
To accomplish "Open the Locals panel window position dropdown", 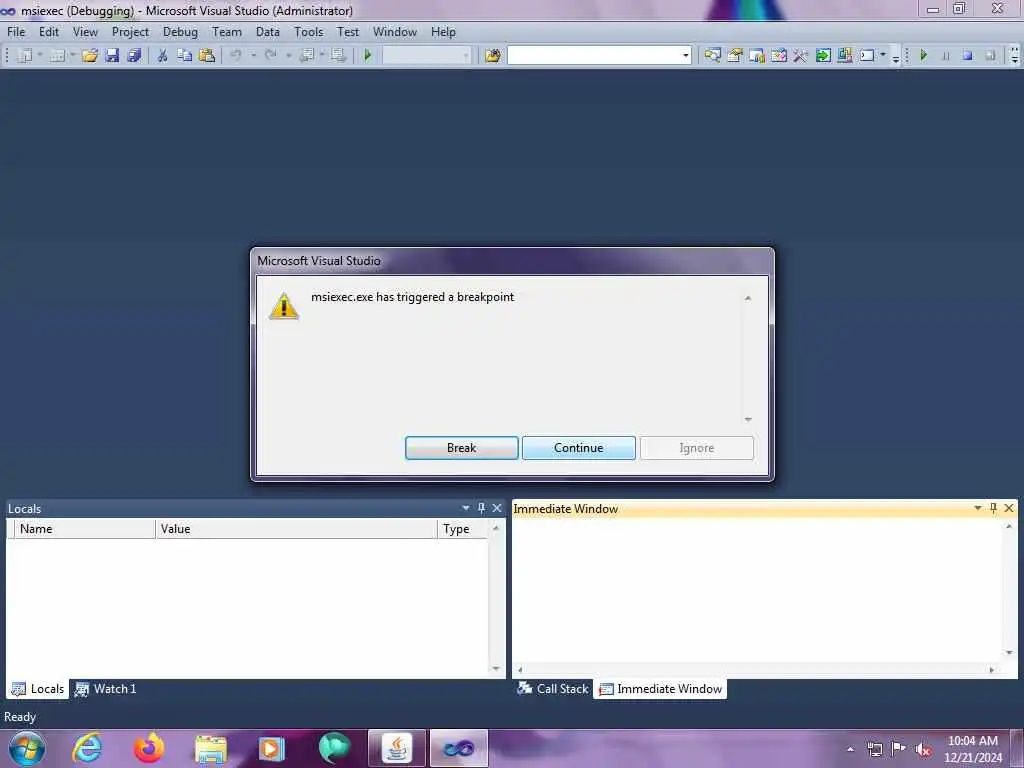I will [x=466, y=508].
